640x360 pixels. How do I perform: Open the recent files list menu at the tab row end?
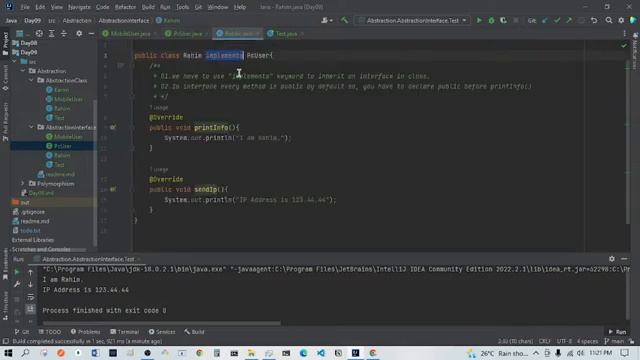[x=624, y=34]
